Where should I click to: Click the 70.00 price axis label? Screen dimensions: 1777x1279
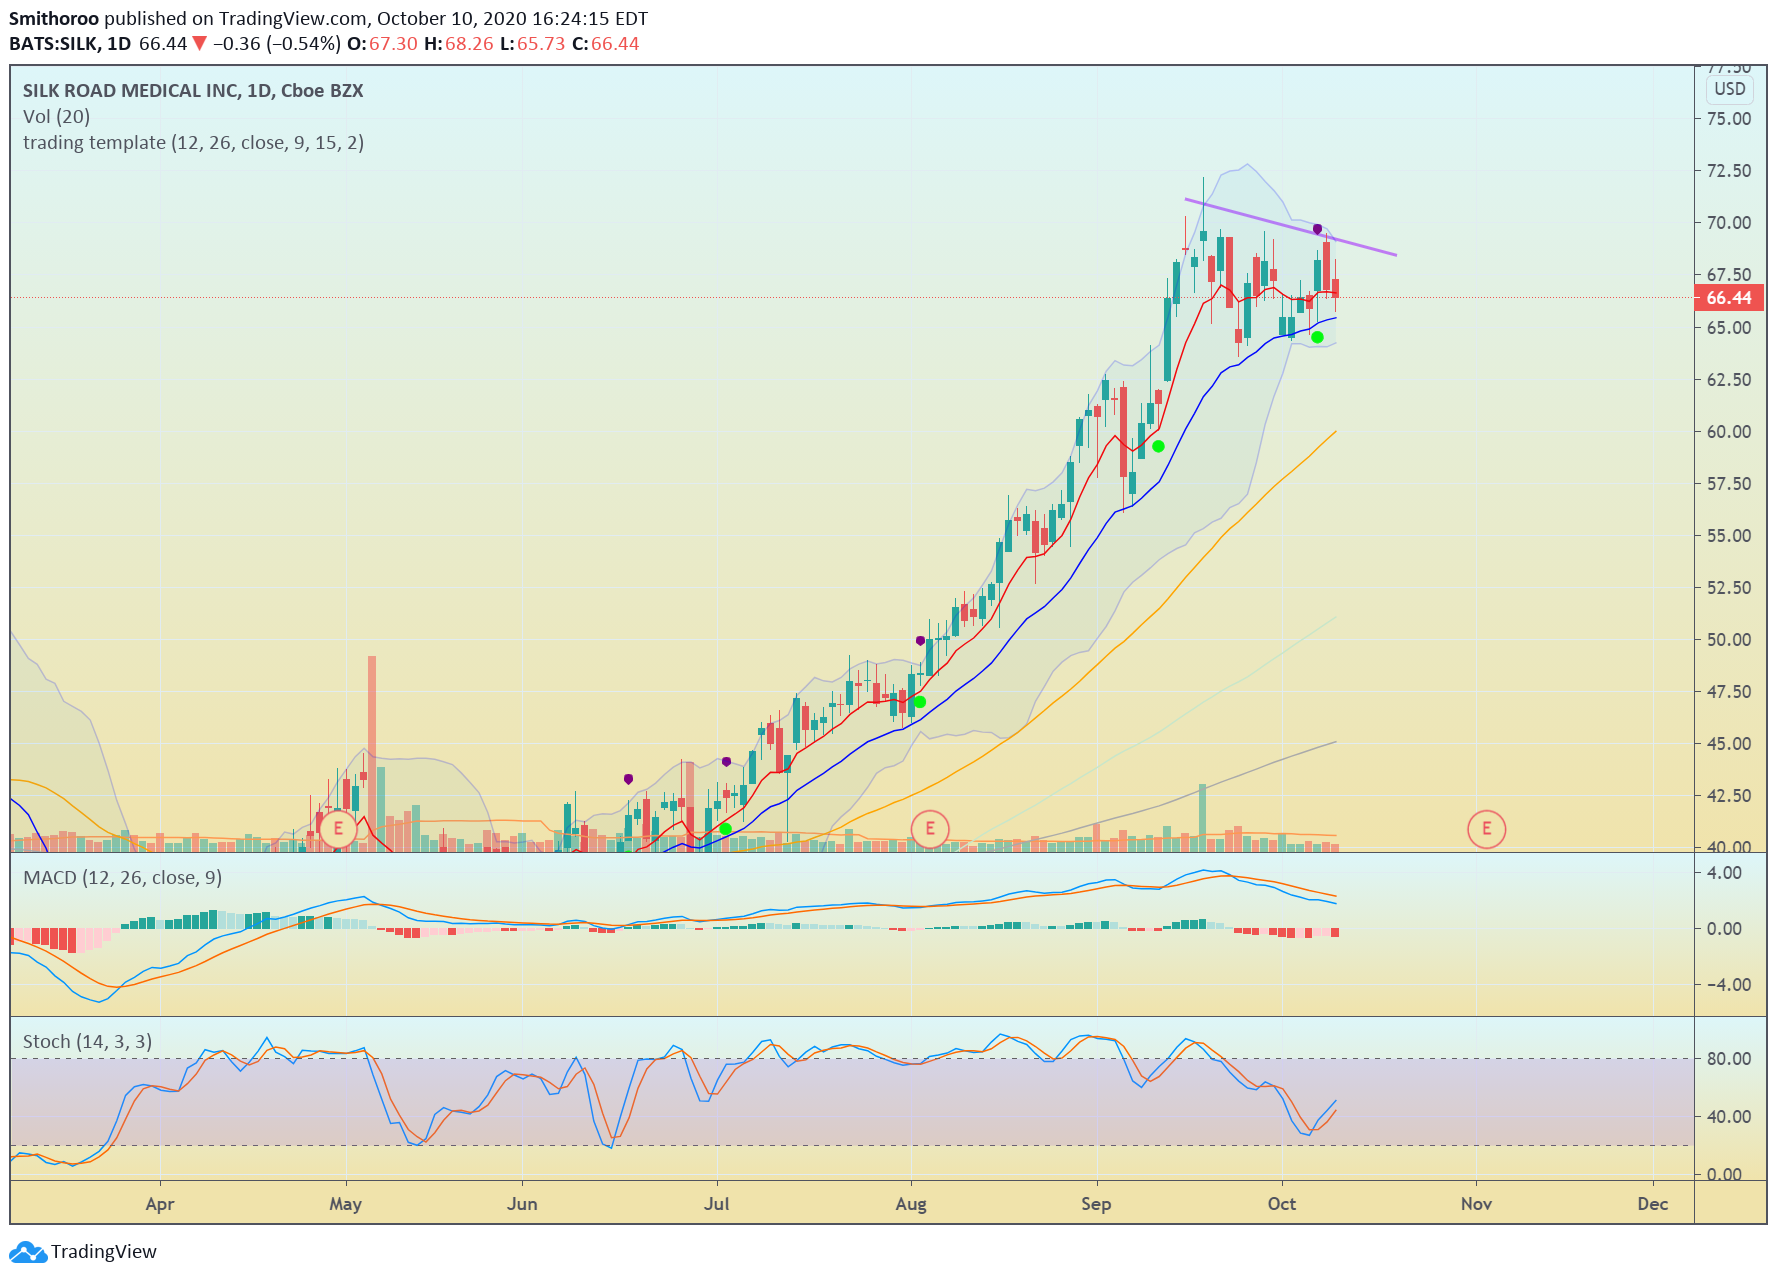1729,223
